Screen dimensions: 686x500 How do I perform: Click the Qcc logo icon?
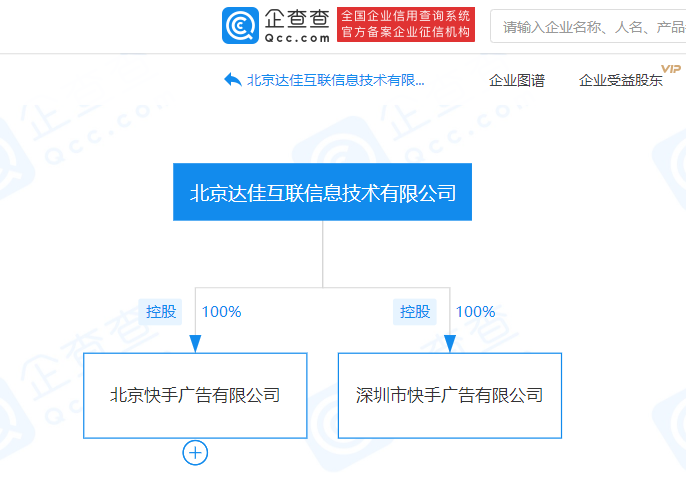240,25
